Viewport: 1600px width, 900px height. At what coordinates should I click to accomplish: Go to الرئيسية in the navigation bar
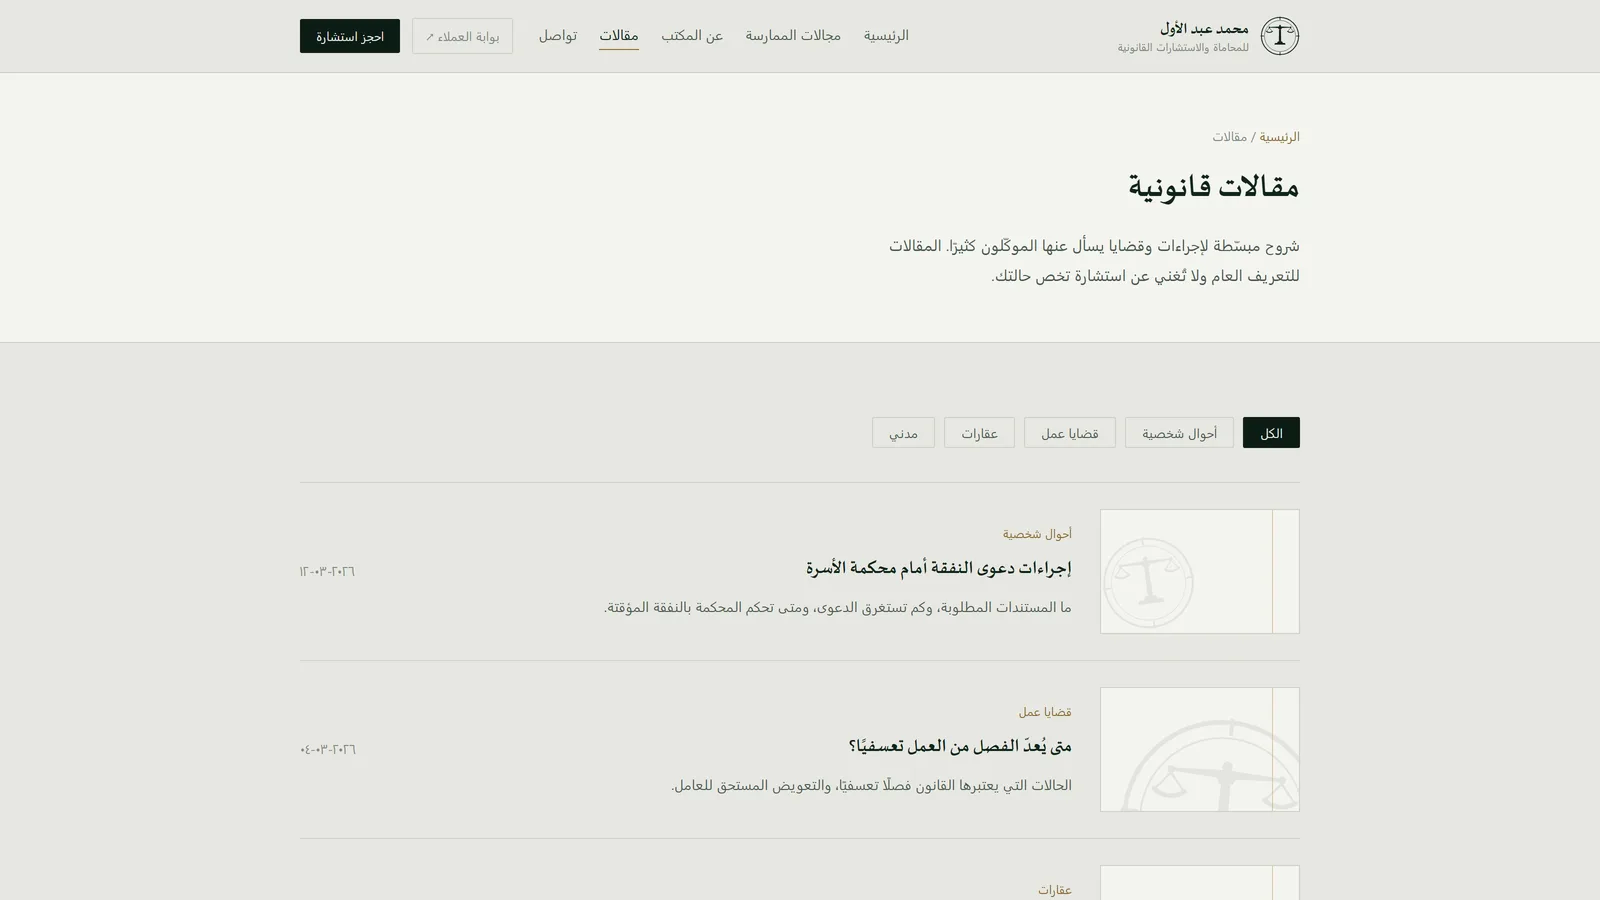(886, 36)
